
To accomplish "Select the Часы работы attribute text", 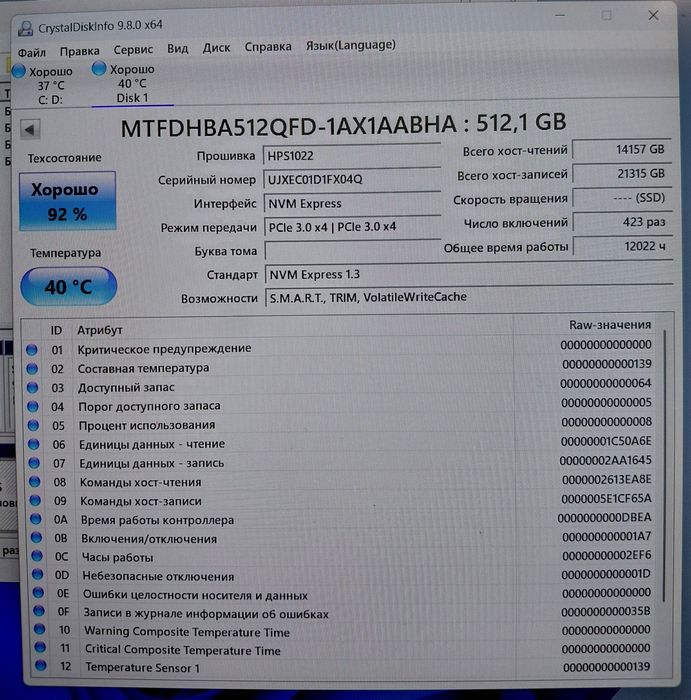I will click(117, 558).
